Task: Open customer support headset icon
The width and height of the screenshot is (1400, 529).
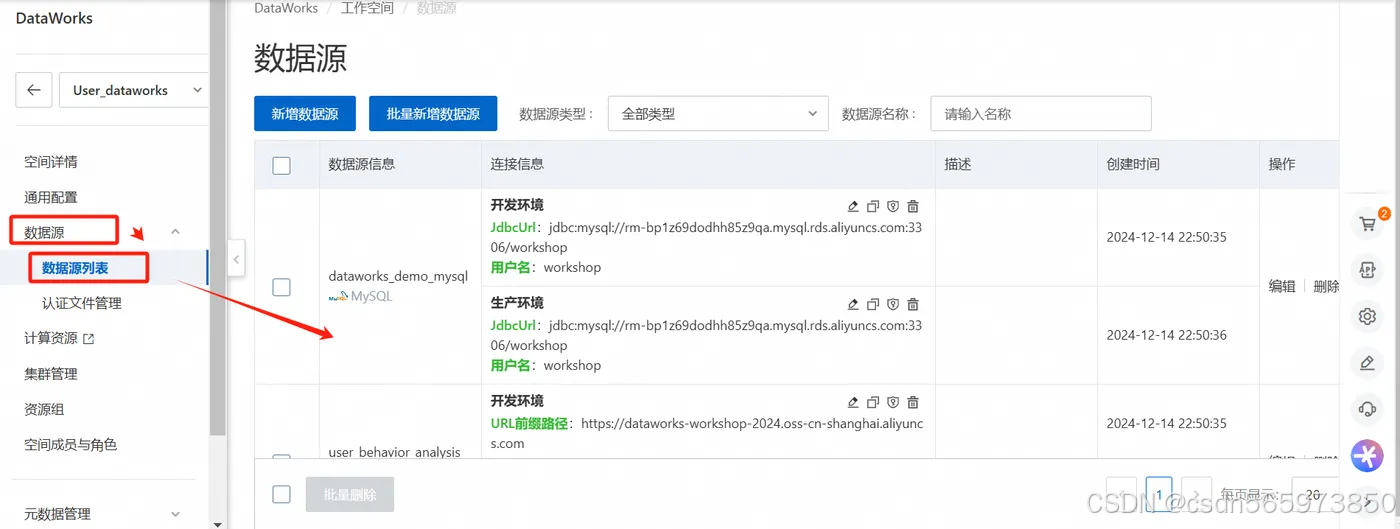Action: pos(1367,409)
